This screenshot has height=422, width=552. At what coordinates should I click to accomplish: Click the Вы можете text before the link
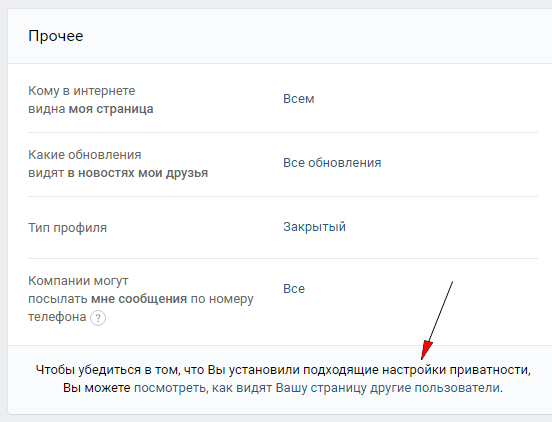[x=97, y=388]
